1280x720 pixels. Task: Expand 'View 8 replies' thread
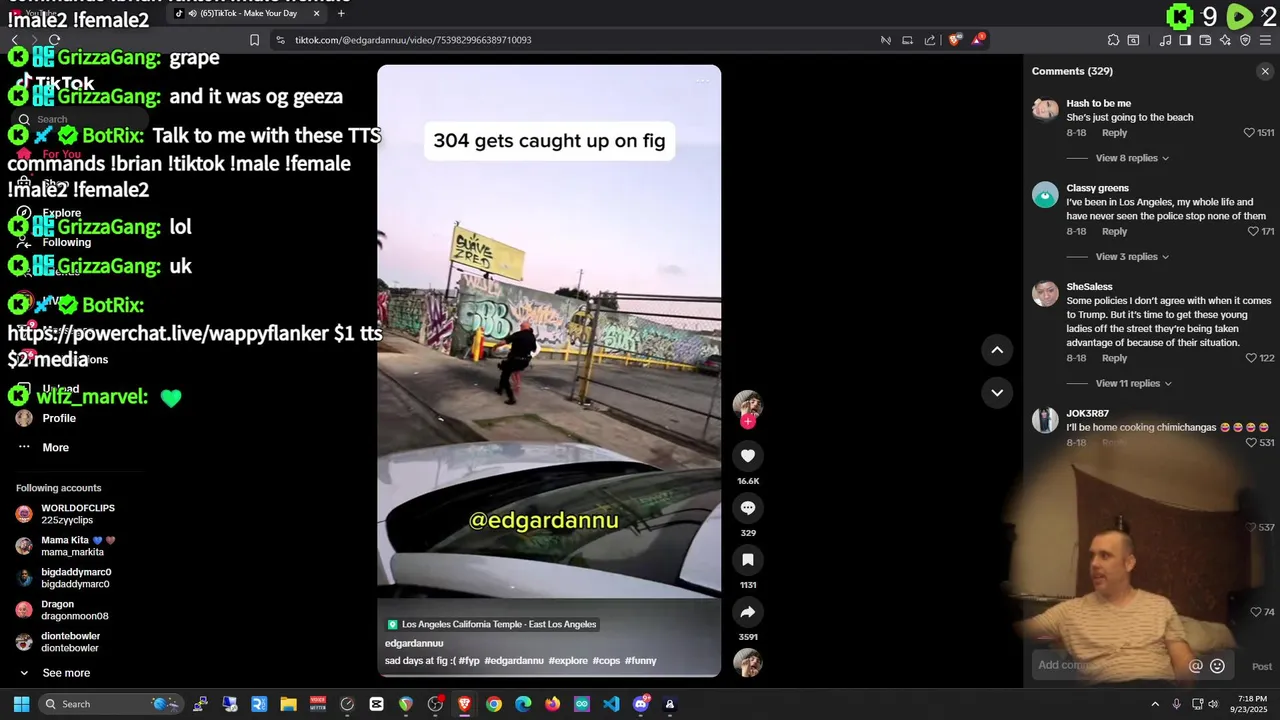[x=1132, y=158]
